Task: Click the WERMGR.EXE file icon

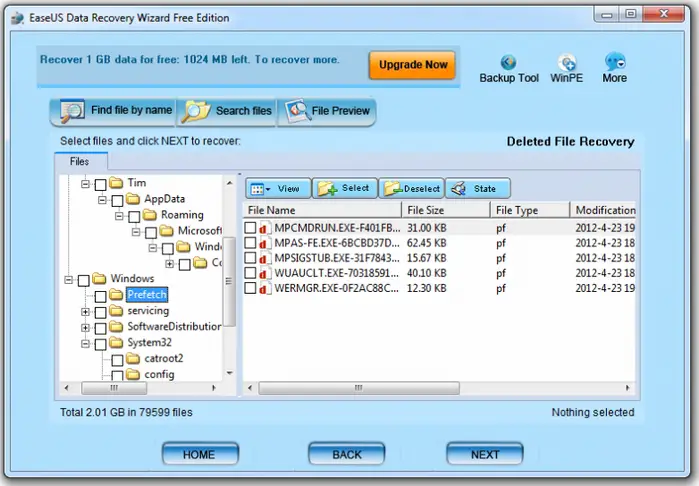Action: (265, 288)
